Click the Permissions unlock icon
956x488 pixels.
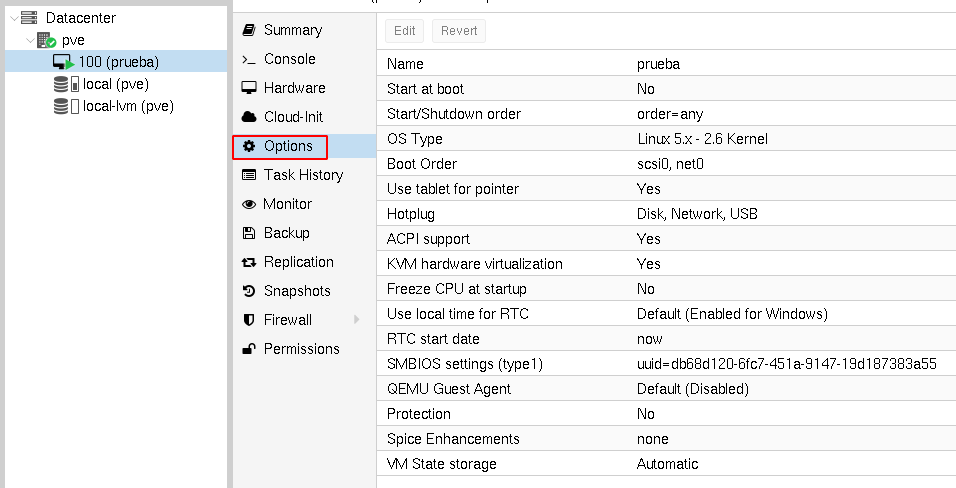[249, 349]
